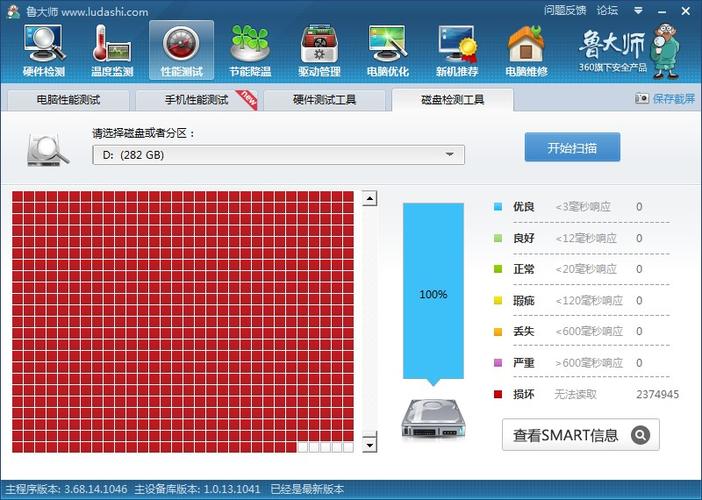The image size is (702, 500).
Task: Click the 无法读取 label
Action: point(576,394)
